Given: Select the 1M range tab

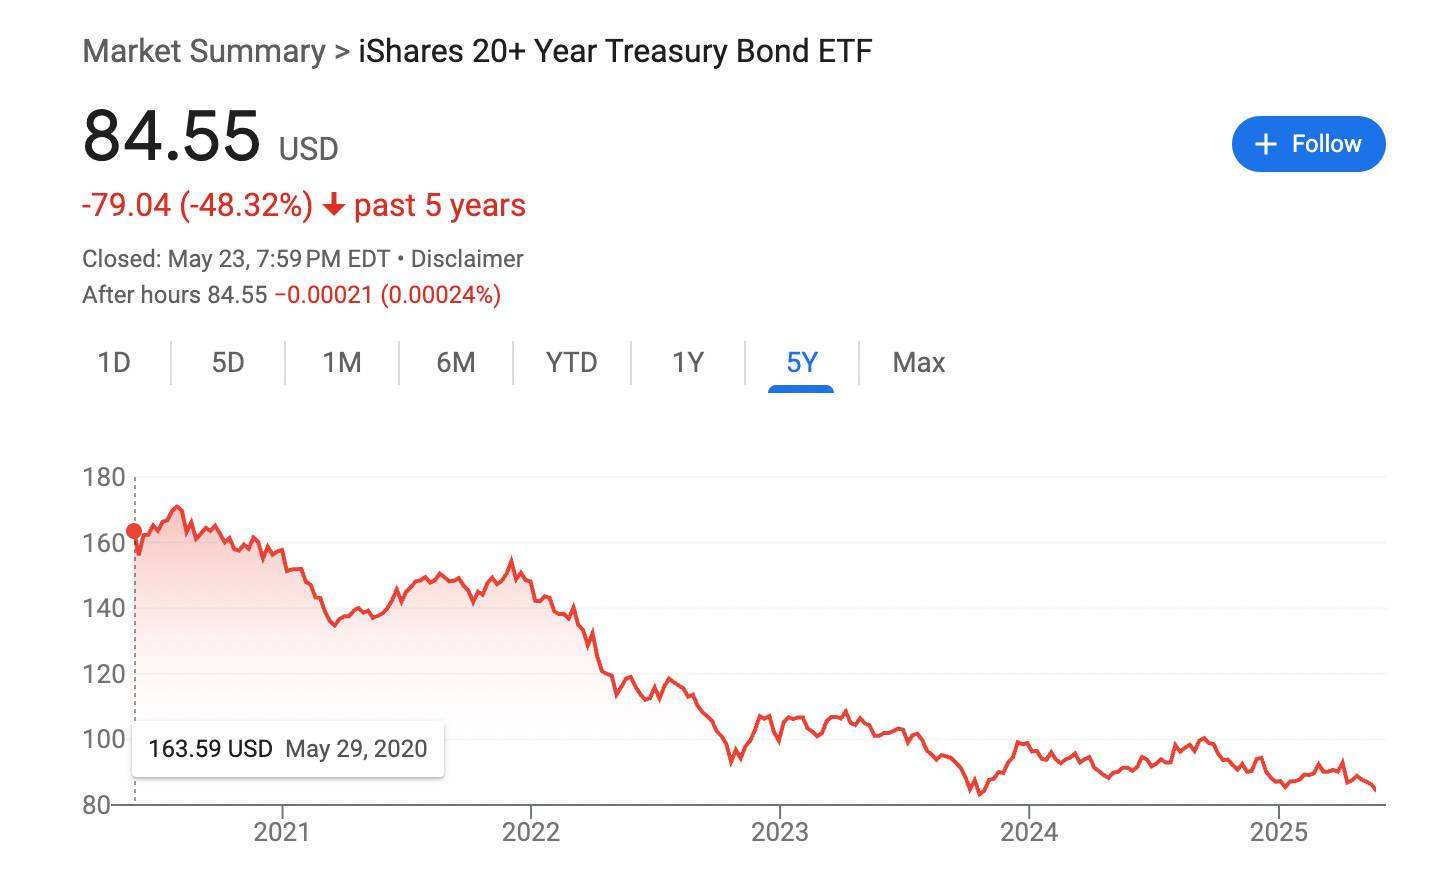Looking at the screenshot, I should tap(342, 362).
